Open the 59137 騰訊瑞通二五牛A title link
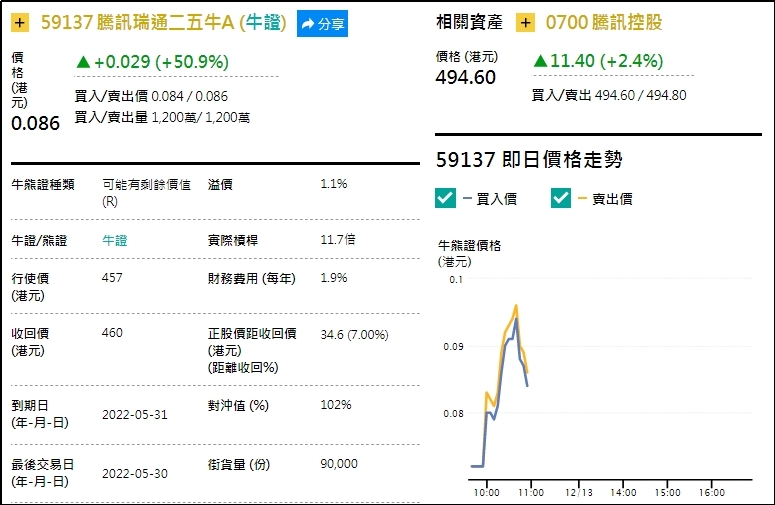The height and width of the screenshot is (505, 775). [164, 23]
